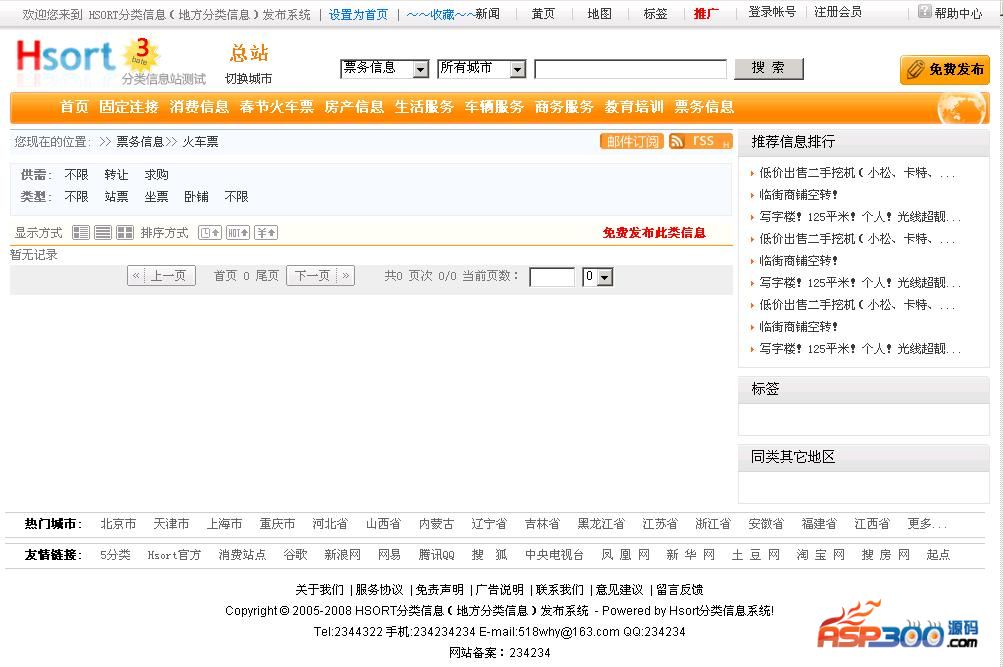Click 注册会员 register link
Image resolution: width=1003 pixels, height=667 pixels.
pos(838,12)
